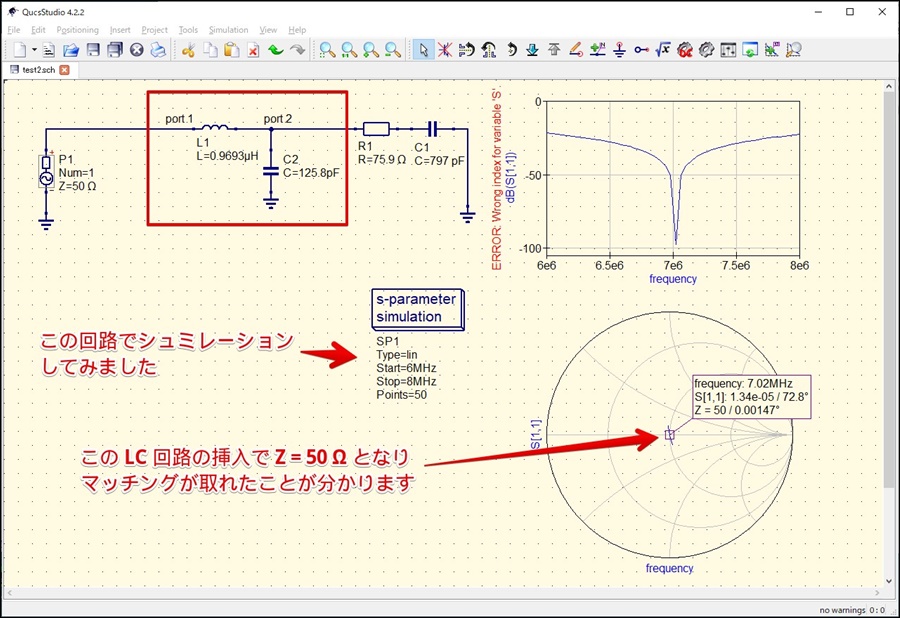Click the no warnings status text

point(842,610)
